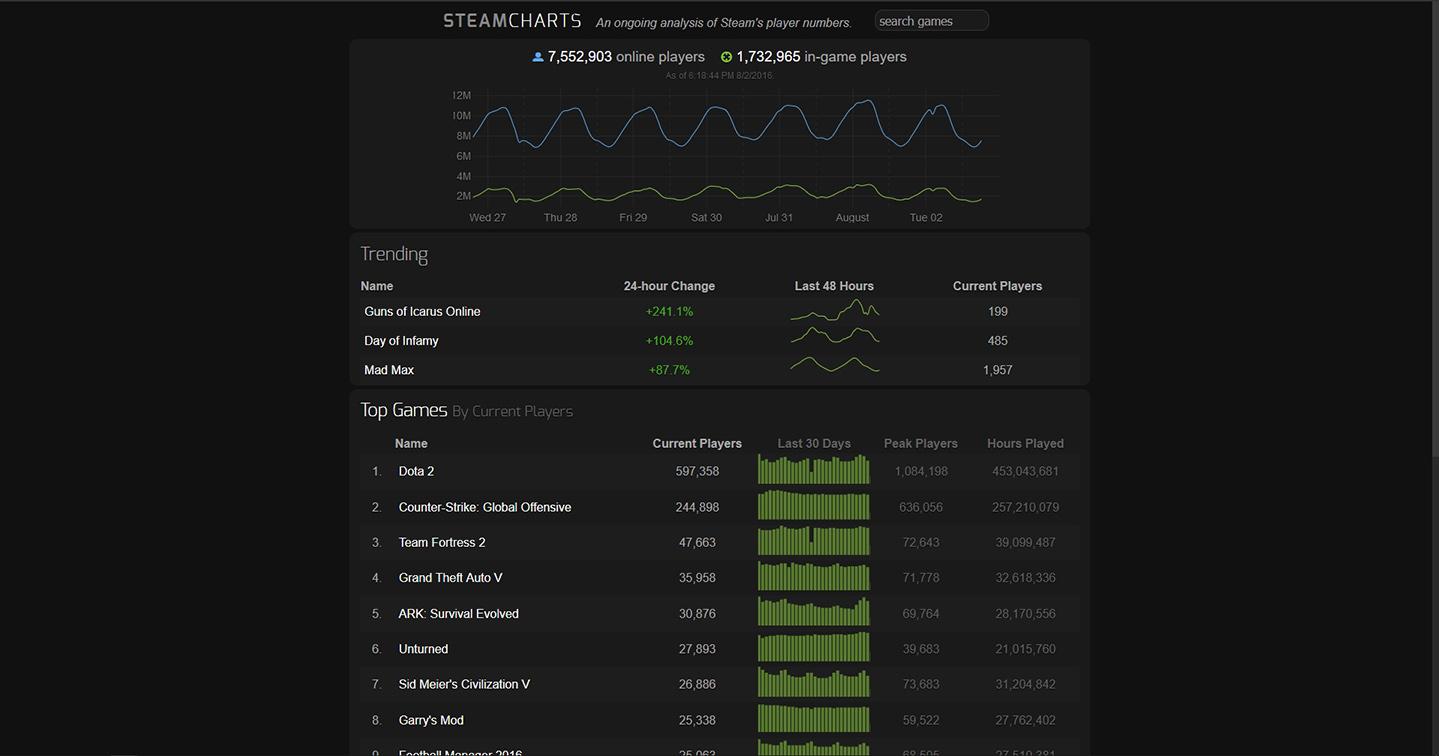Click the Dota 2 Last 30 Days bar chart
The width and height of the screenshot is (1439, 756).
(x=813, y=470)
